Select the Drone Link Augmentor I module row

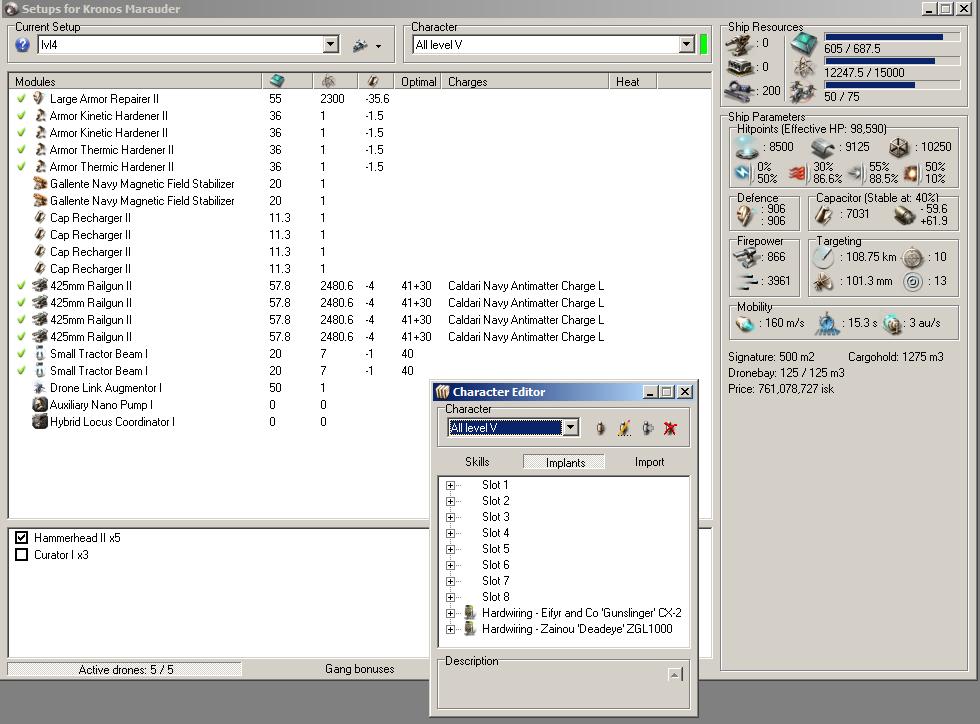[105, 388]
